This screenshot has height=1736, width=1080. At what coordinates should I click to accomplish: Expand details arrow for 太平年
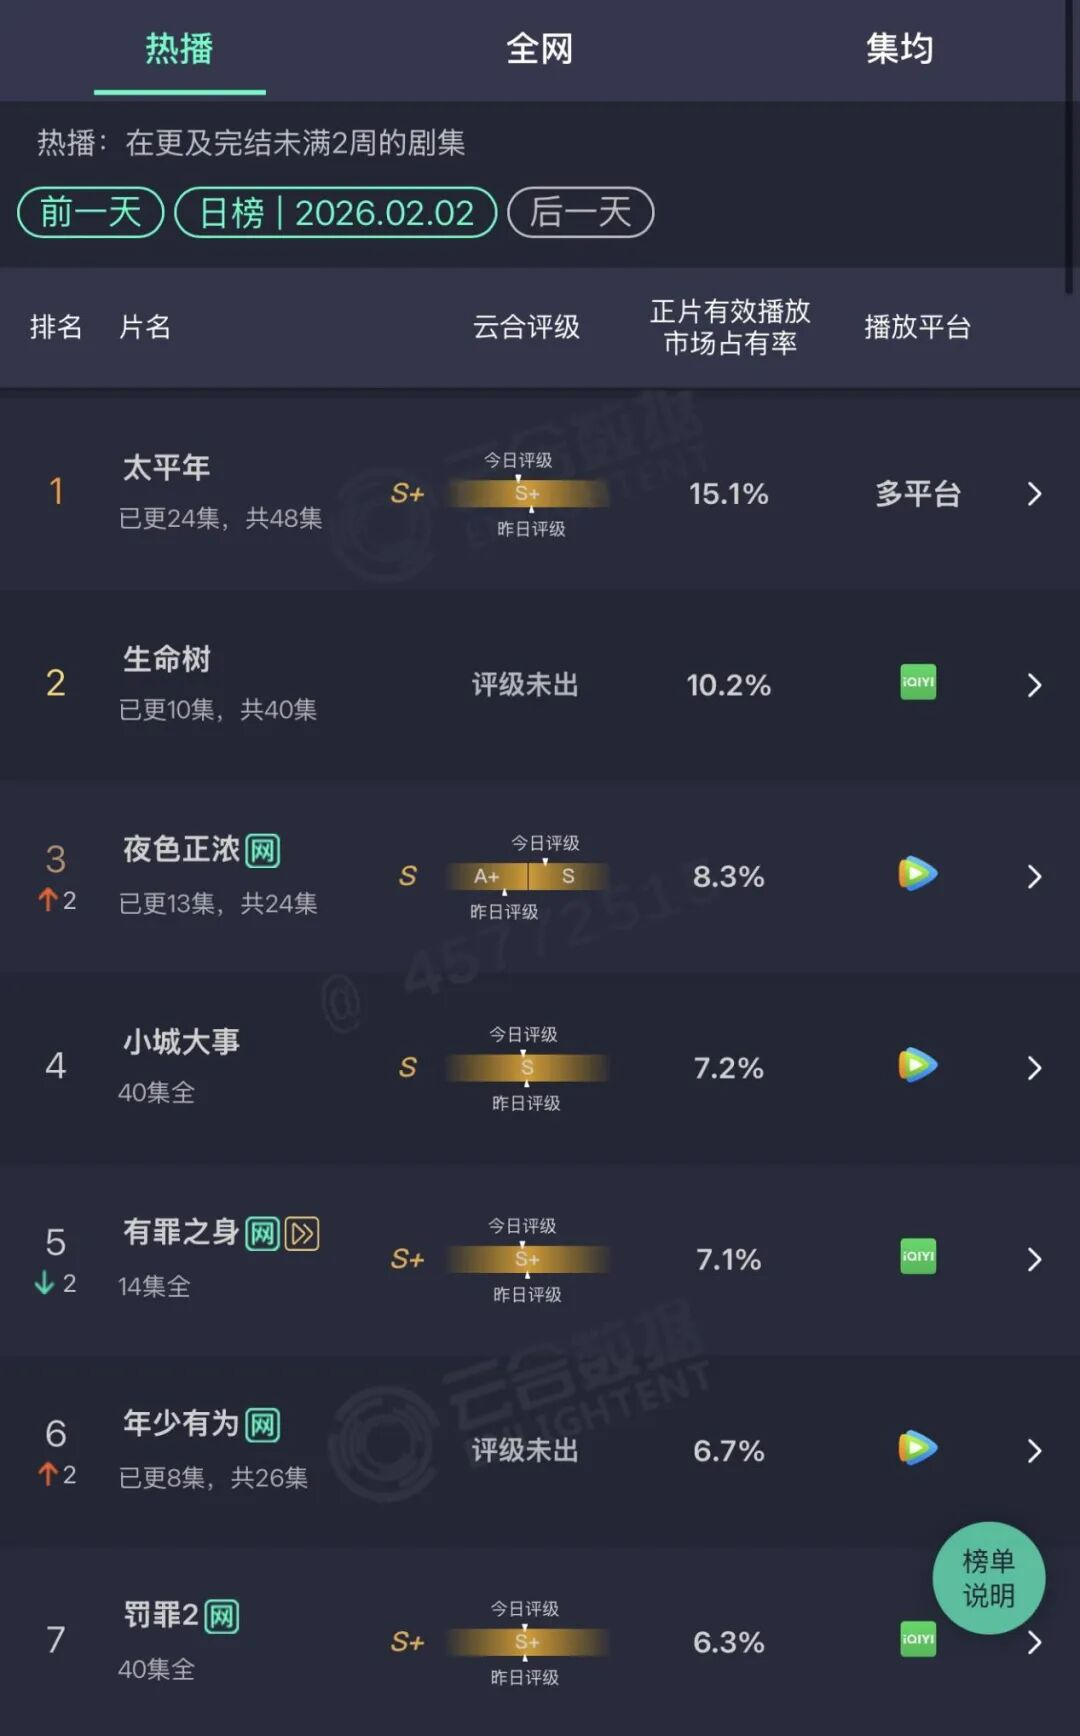pos(1034,494)
